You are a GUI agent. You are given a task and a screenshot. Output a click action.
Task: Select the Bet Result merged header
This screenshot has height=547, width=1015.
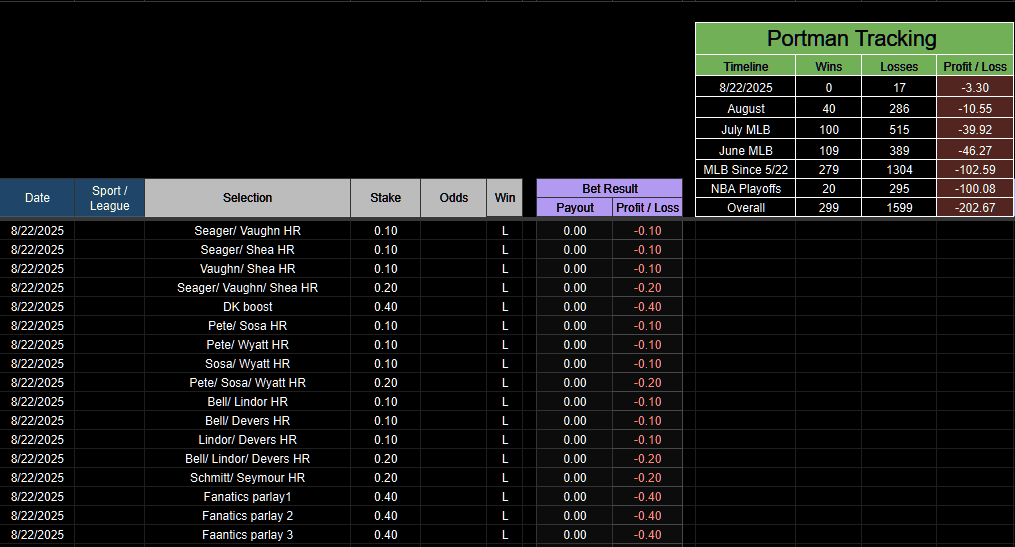pyautogui.click(x=609, y=188)
